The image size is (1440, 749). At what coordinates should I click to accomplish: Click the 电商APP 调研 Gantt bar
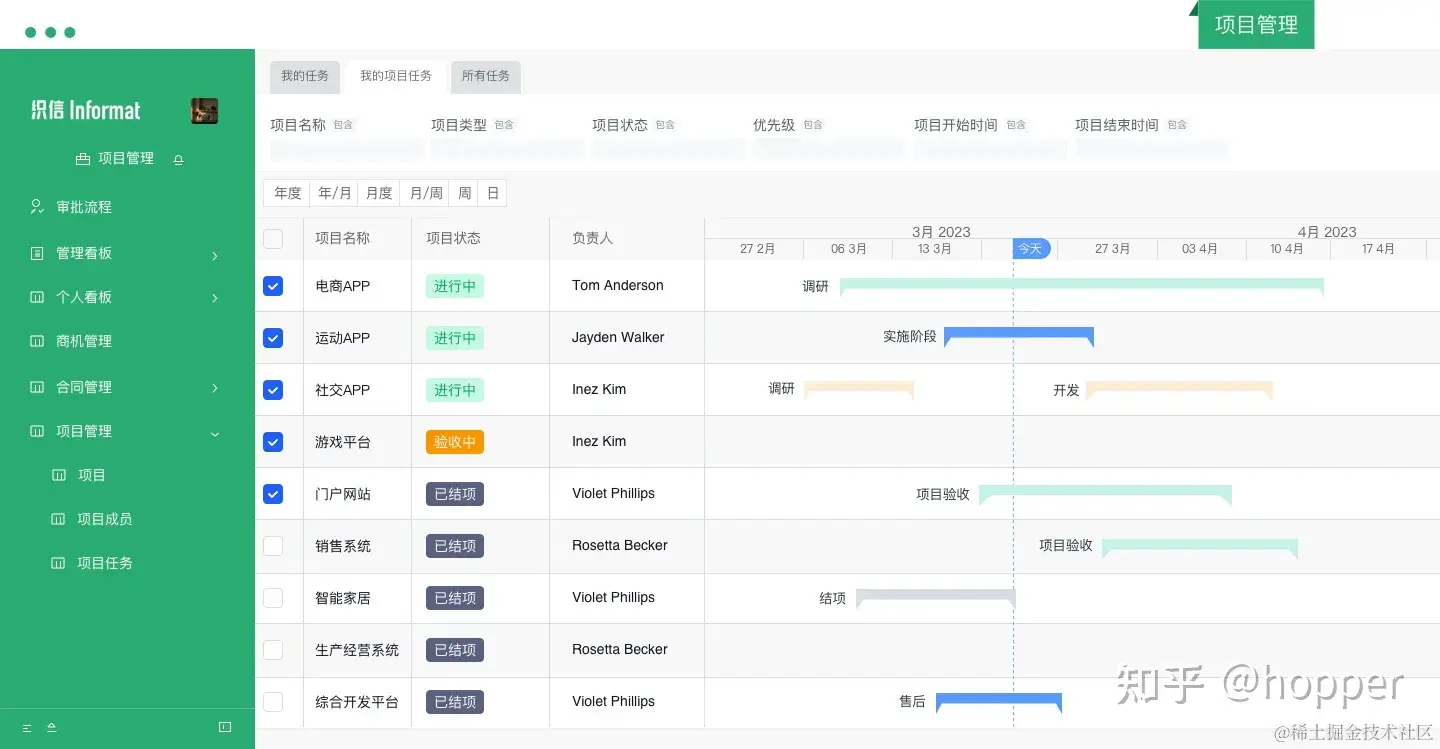pos(1082,287)
